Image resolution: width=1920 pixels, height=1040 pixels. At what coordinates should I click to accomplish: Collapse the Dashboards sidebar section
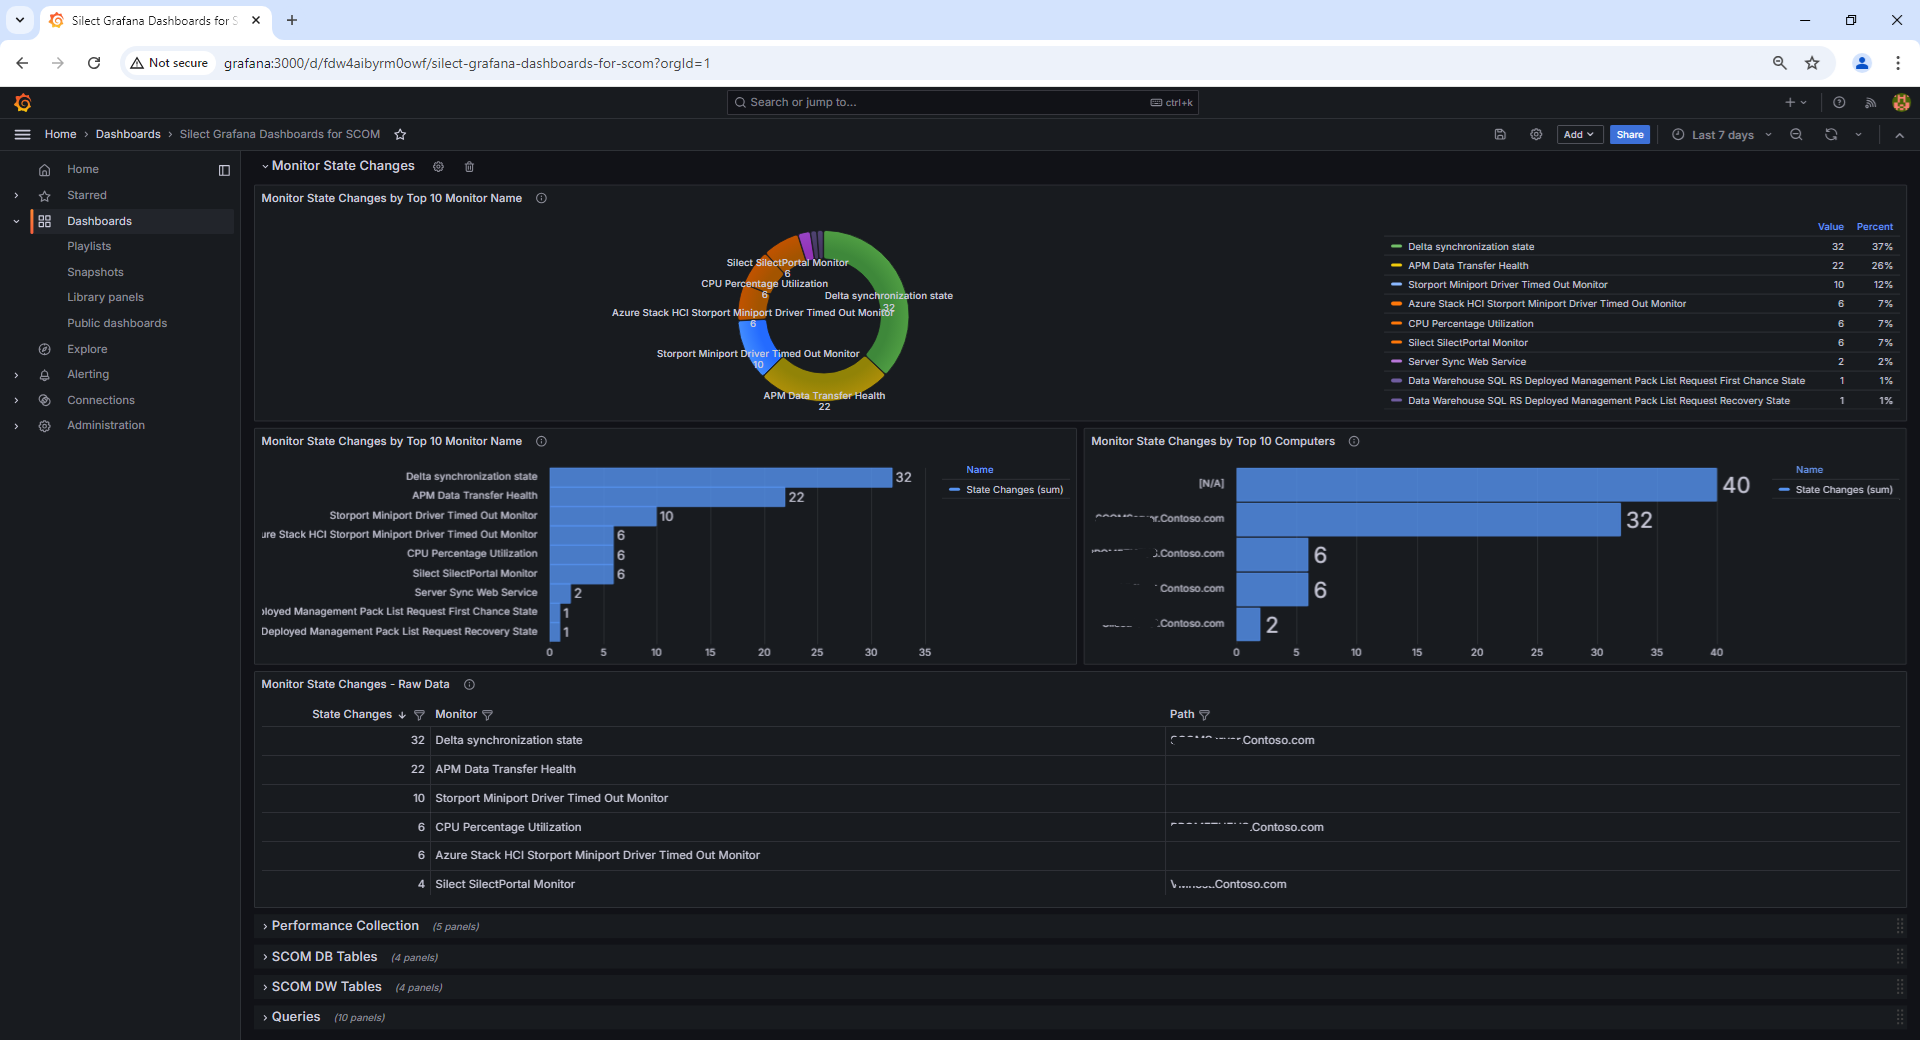click(x=16, y=221)
